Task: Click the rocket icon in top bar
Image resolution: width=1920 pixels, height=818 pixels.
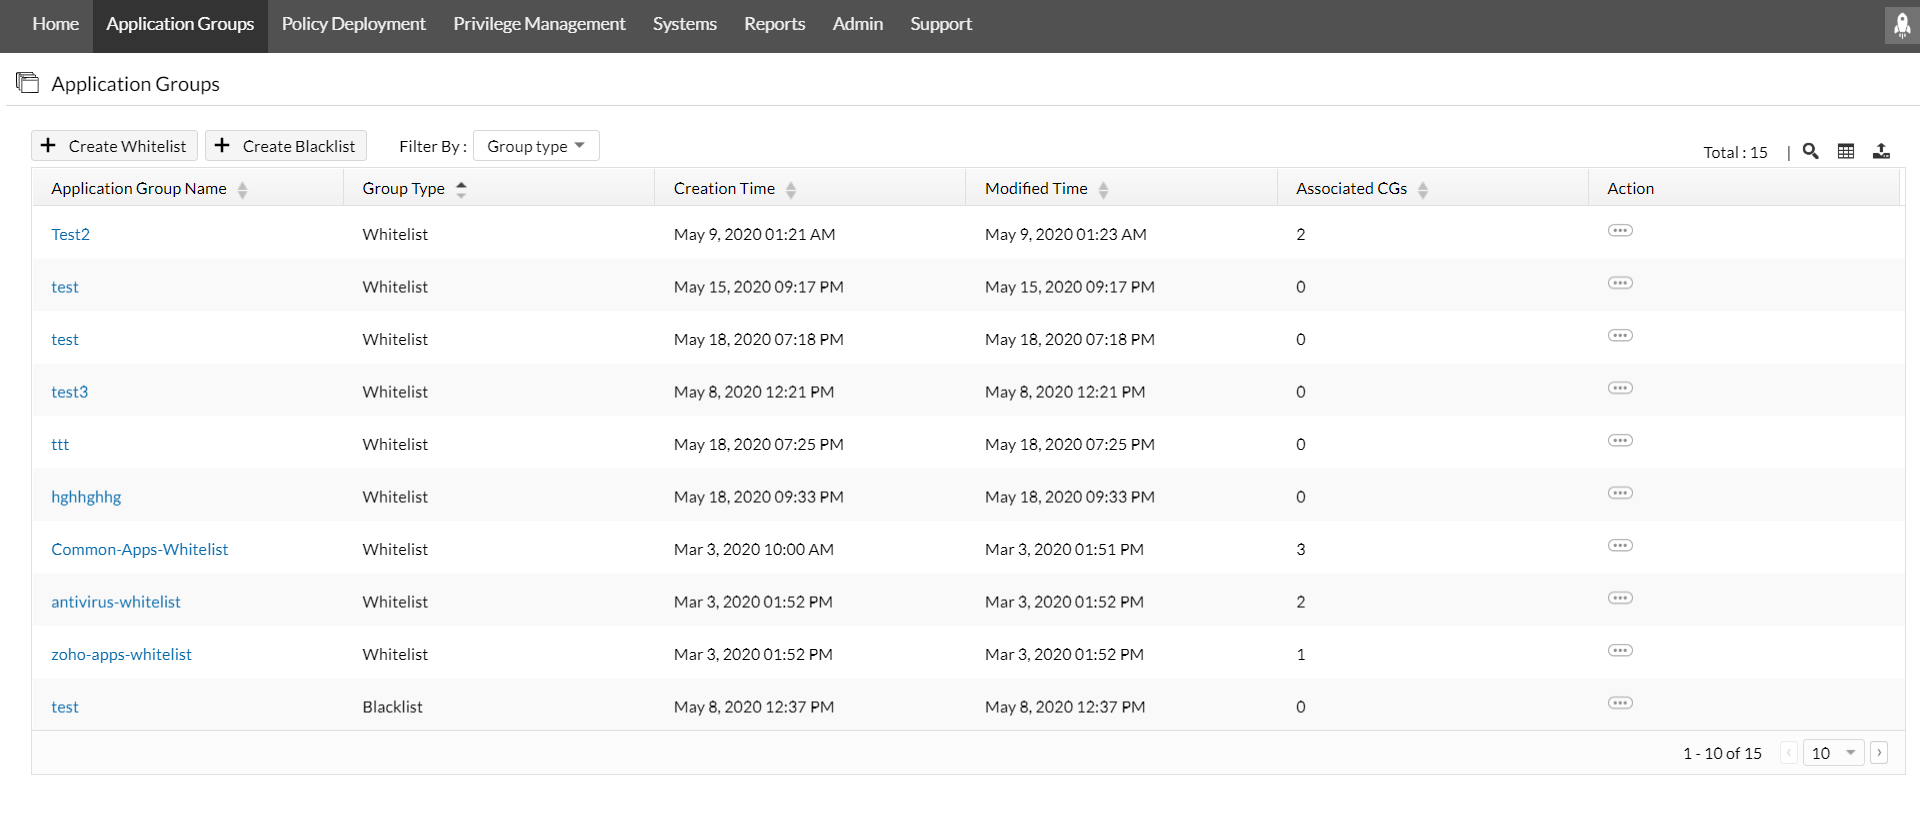Action: 1901,25
